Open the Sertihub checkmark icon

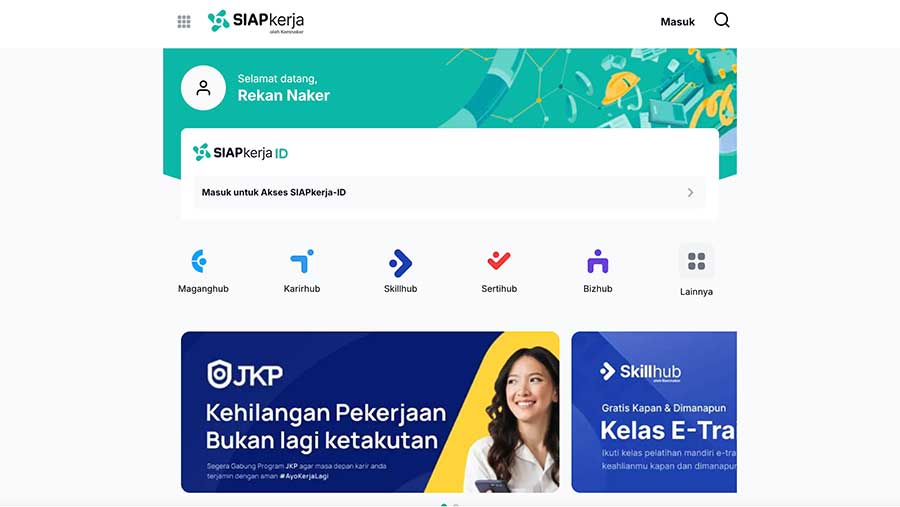pos(499,260)
